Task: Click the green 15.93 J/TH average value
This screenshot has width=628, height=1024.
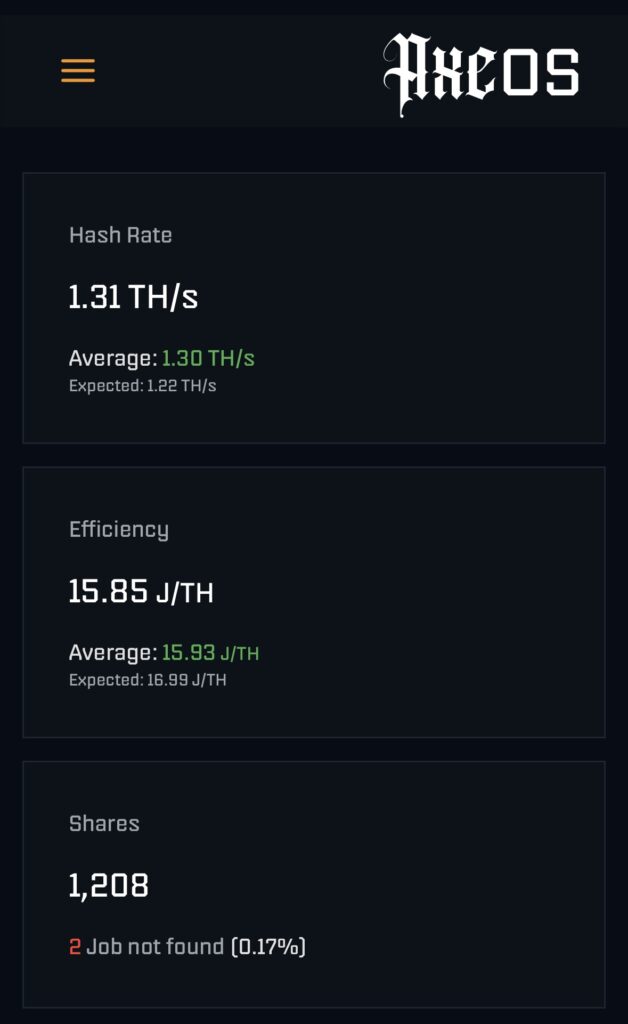Action: point(210,653)
